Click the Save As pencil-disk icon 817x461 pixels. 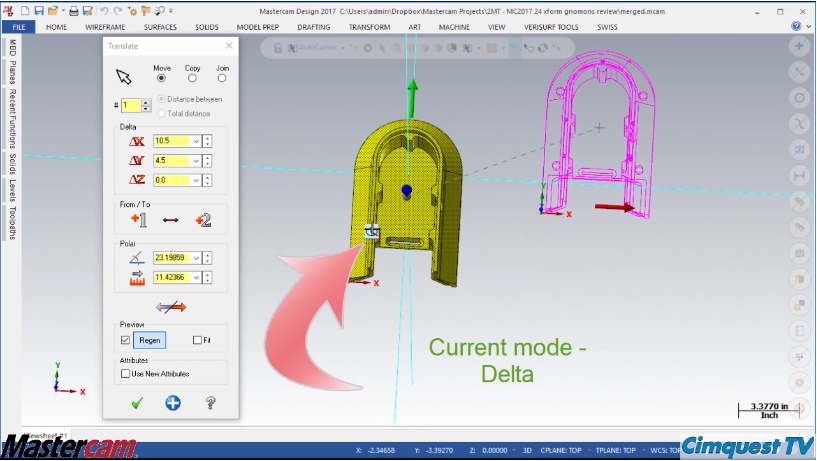click(x=88, y=10)
